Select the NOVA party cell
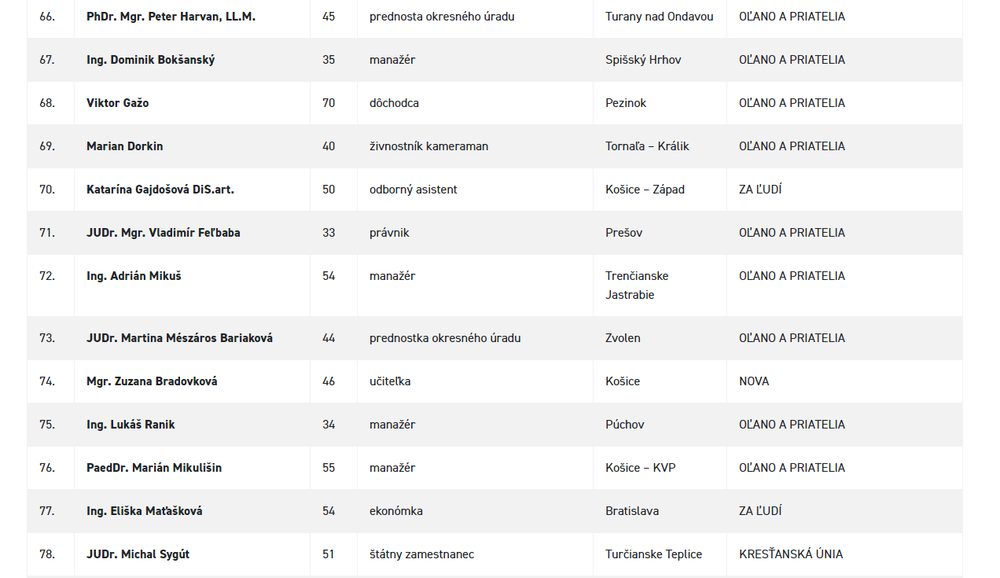This screenshot has height=578, width=1000. point(754,381)
